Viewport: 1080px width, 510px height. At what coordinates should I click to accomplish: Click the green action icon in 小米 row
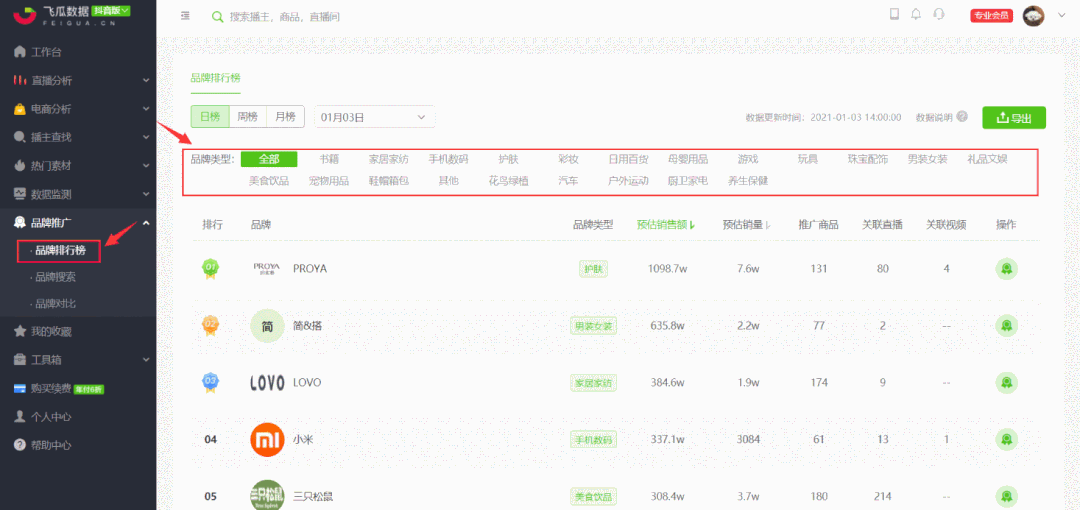1005,439
